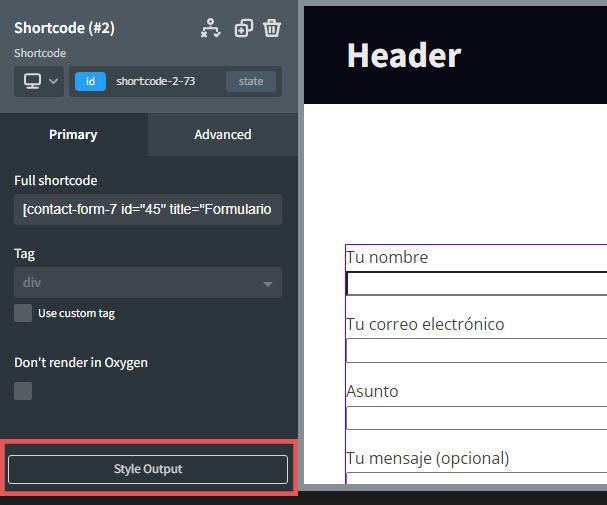Click the Asunto input field
This screenshot has height=505, width=607.
point(477,418)
